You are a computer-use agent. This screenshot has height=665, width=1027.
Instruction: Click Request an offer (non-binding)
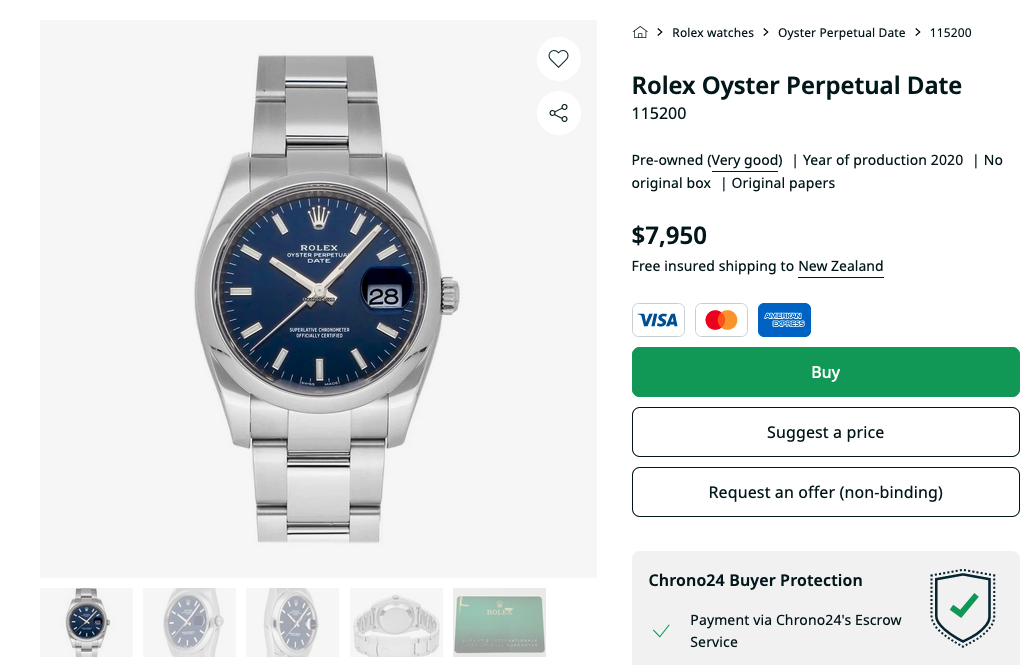[x=825, y=492]
